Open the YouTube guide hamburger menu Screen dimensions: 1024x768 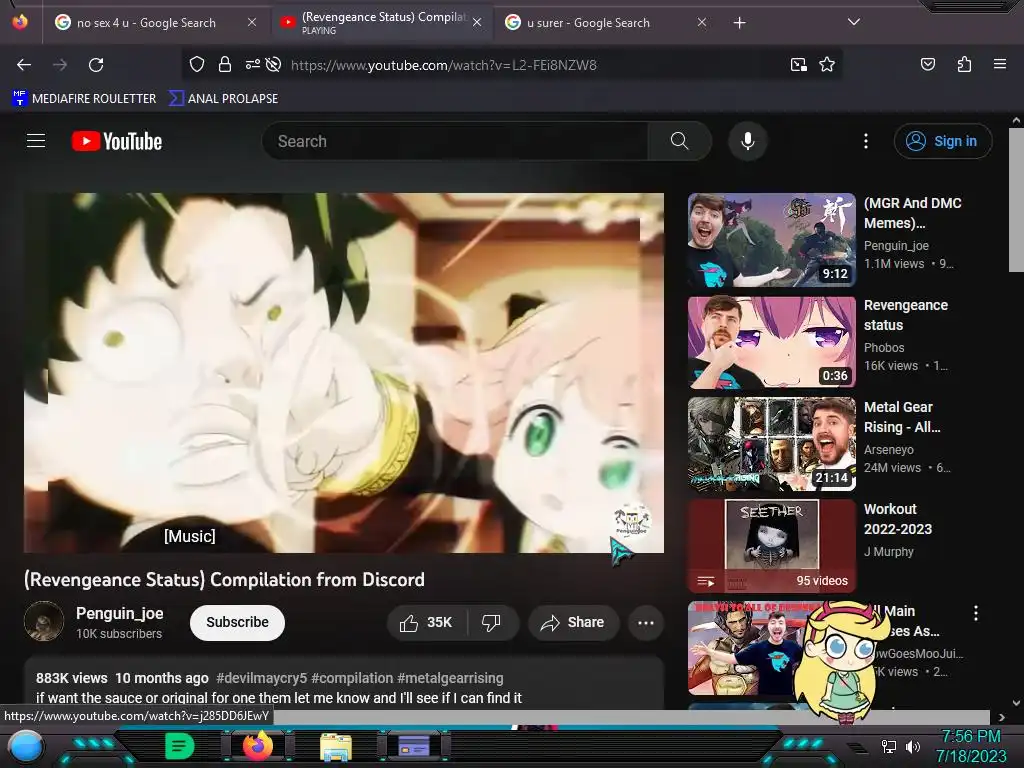[36, 140]
